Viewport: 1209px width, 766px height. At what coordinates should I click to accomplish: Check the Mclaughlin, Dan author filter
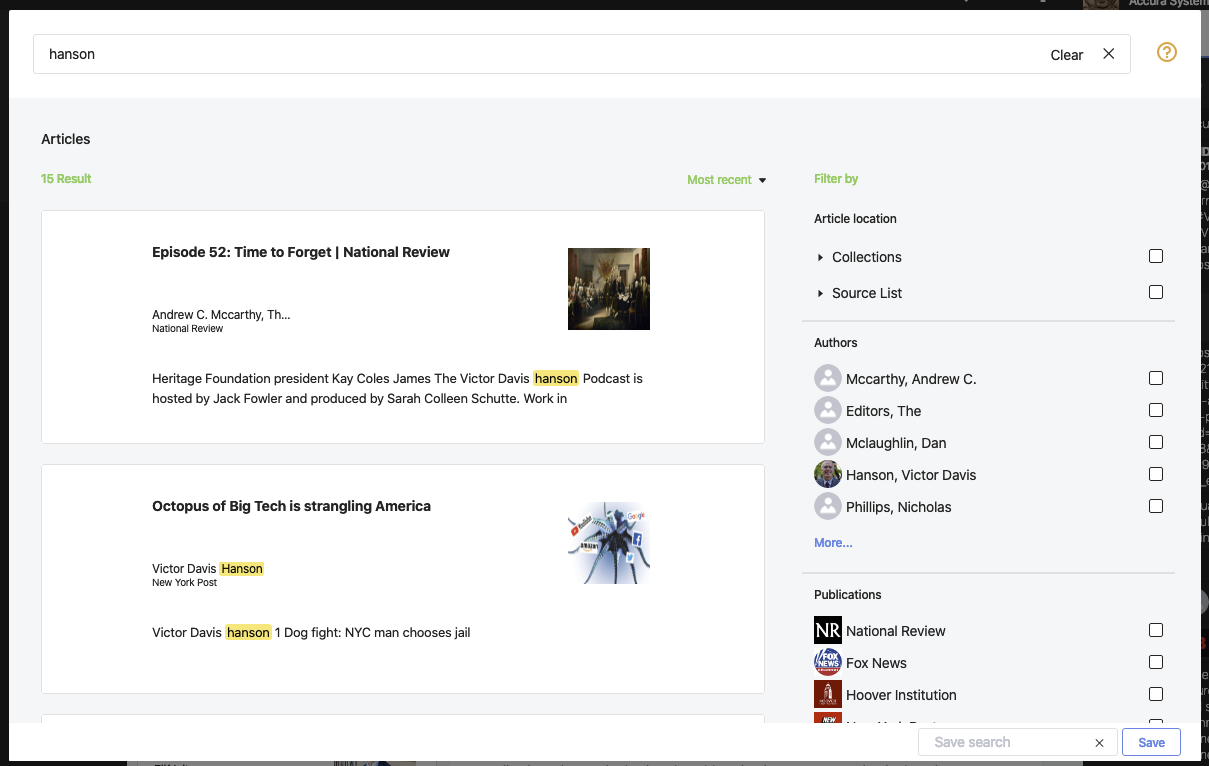pyautogui.click(x=1156, y=442)
